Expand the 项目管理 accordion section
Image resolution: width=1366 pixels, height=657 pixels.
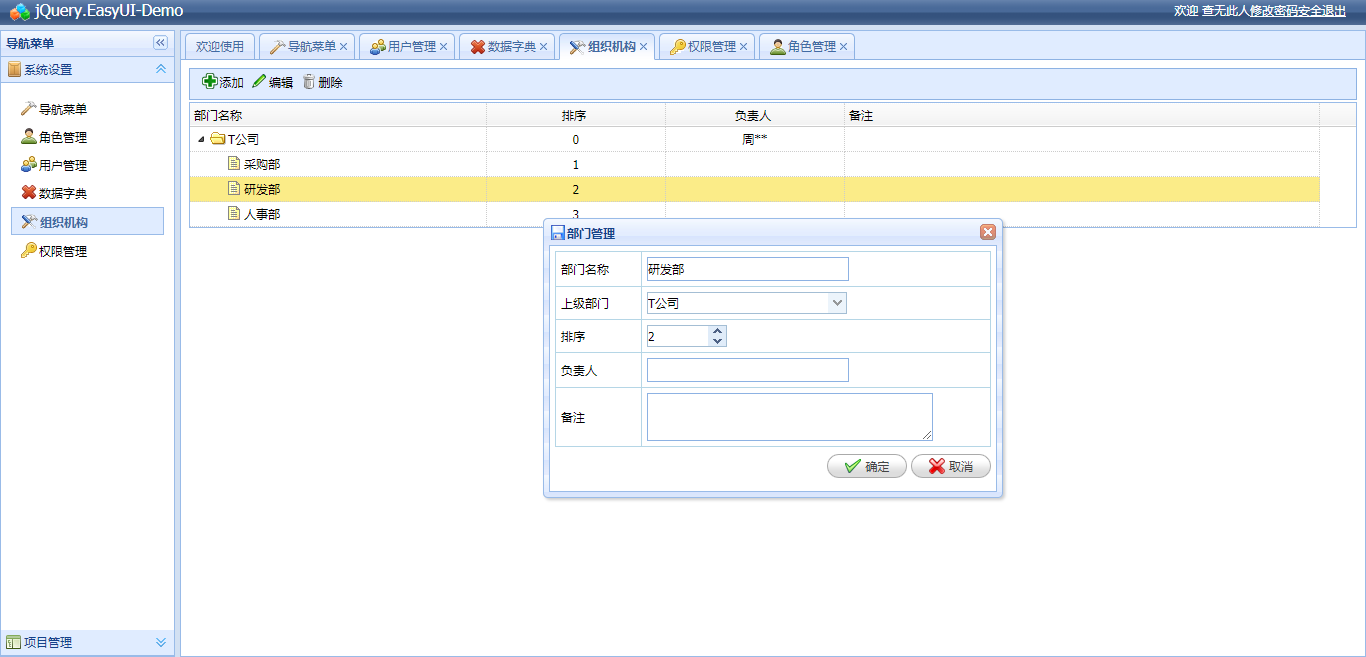pyautogui.click(x=161, y=642)
